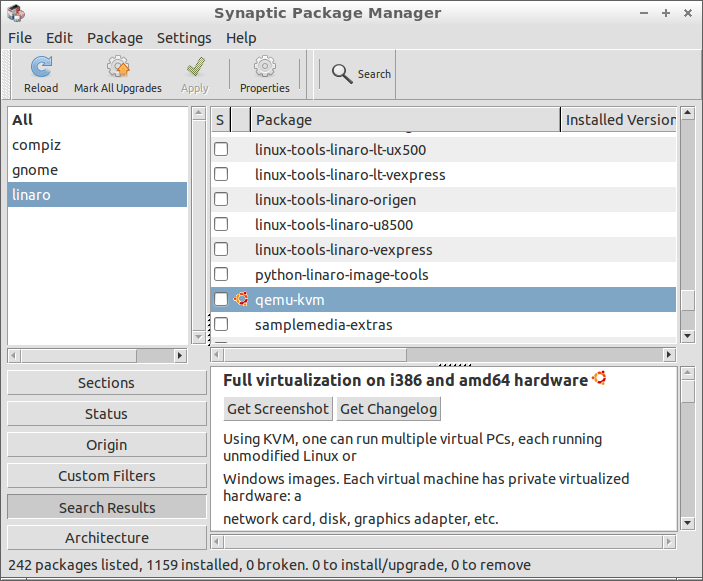703x581 pixels.
Task: Toggle checkbox for linux-tools-linaro-vexpress
Action: (x=221, y=249)
